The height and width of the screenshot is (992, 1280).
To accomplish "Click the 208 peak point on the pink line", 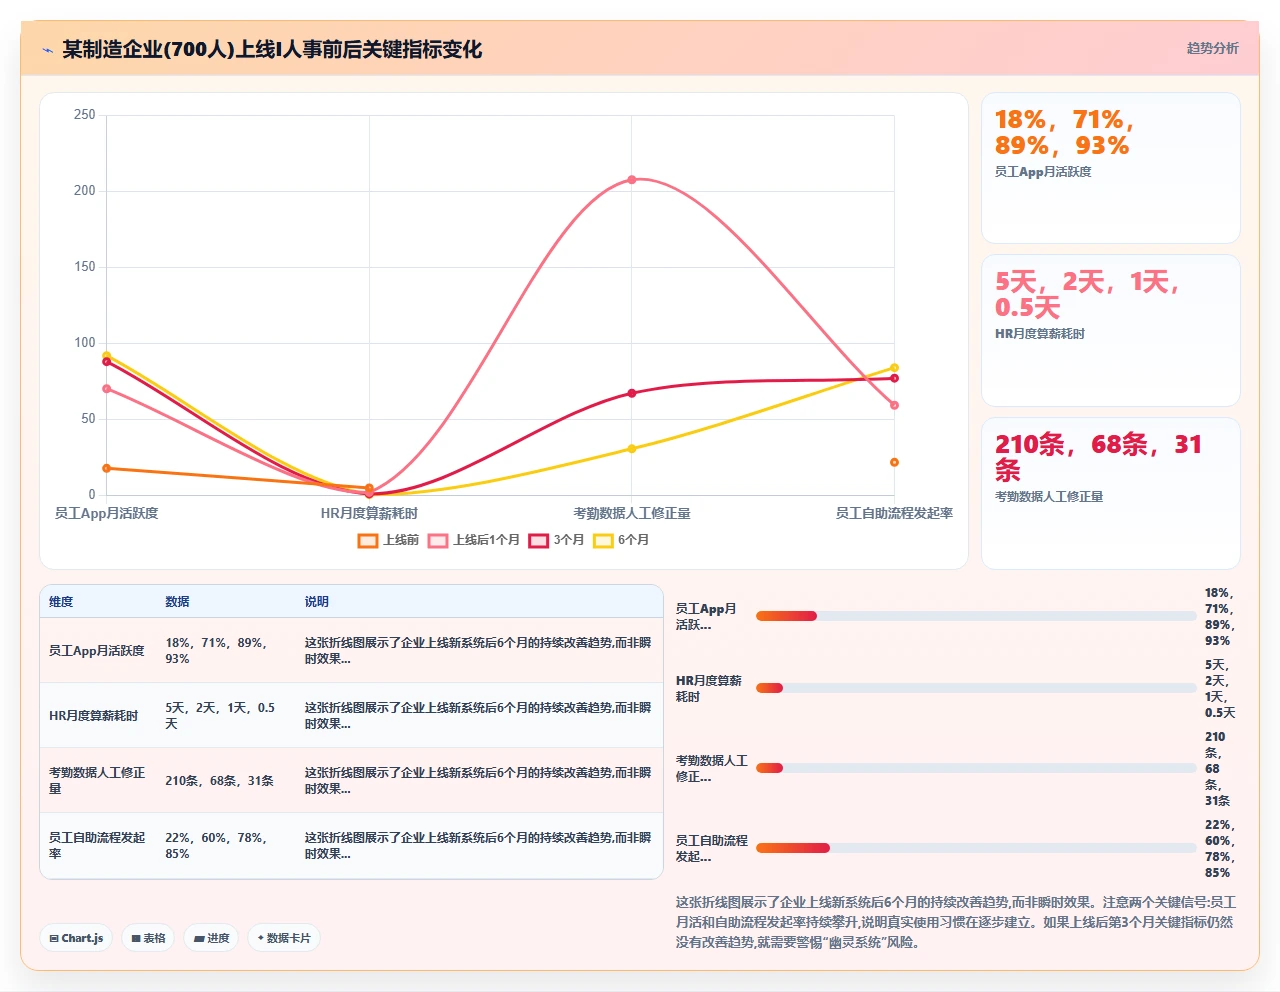I will tap(632, 180).
